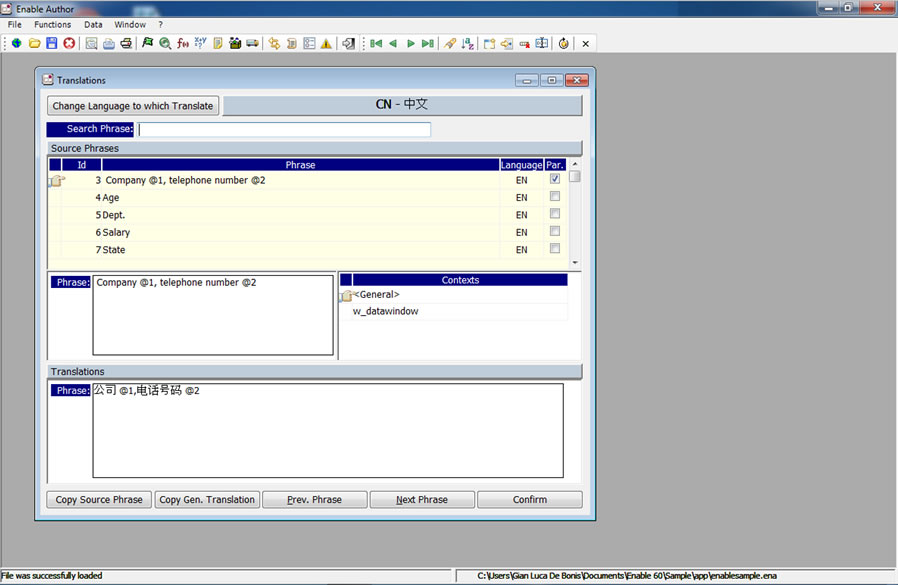Open the Data menu
Viewport: 898px width, 585px height.
pyautogui.click(x=93, y=24)
